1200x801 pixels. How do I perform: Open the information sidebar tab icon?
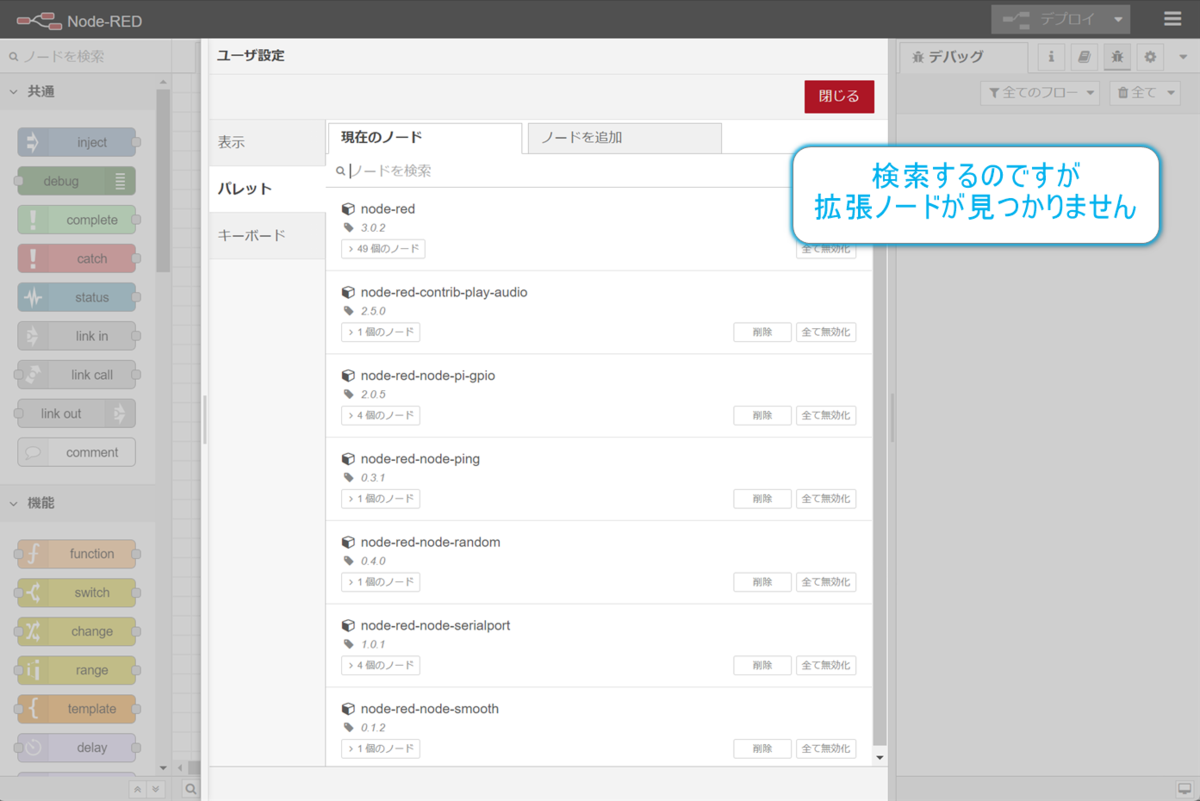[1051, 57]
